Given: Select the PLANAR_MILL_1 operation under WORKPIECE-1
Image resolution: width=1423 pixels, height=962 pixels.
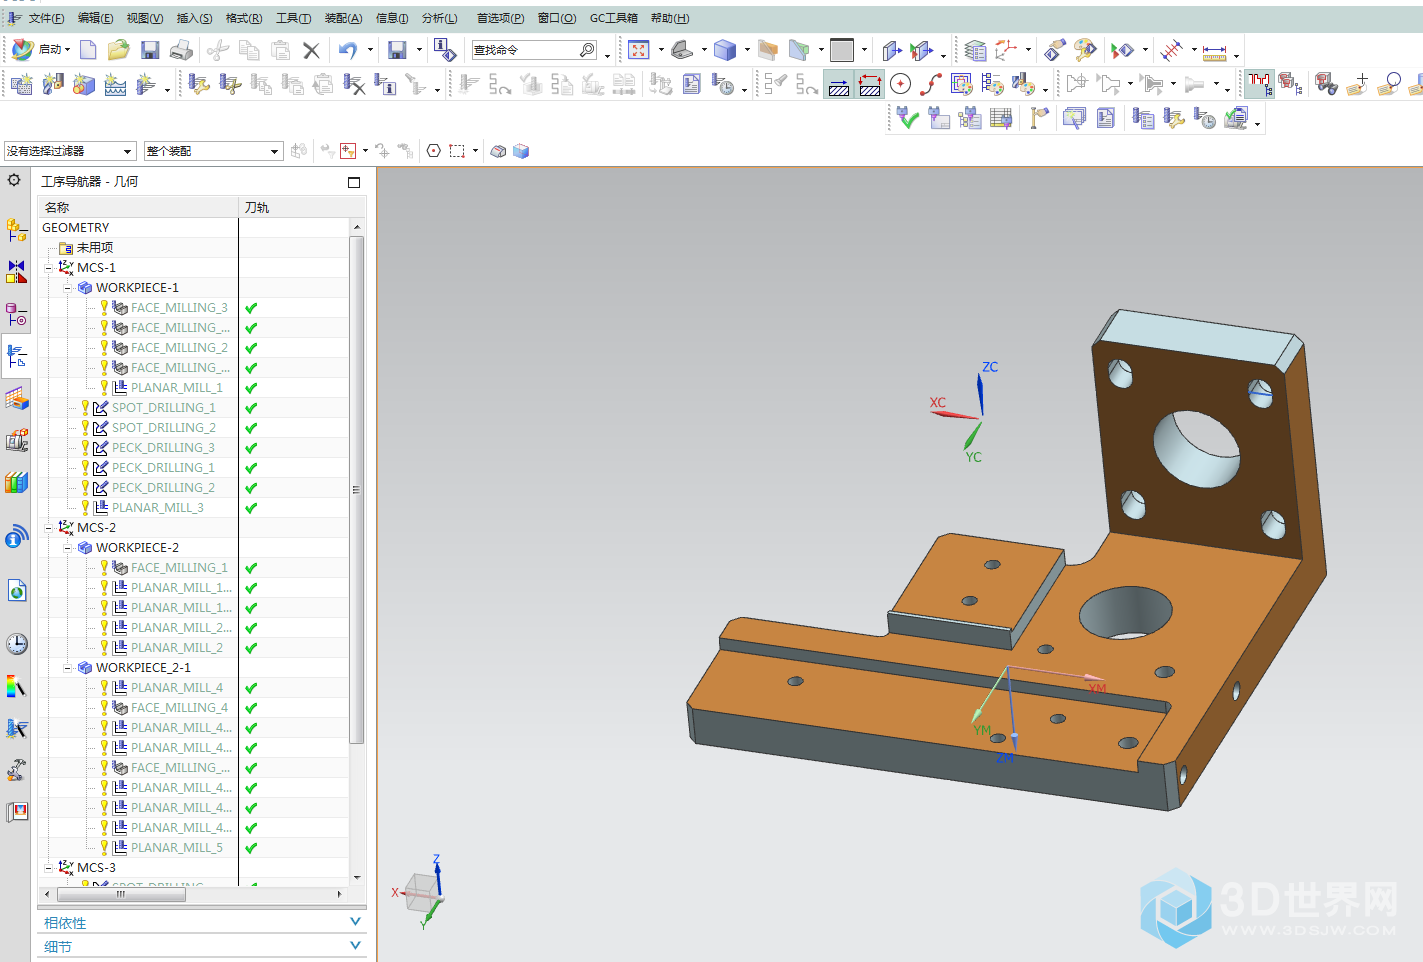Looking at the screenshot, I should pos(177,388).
